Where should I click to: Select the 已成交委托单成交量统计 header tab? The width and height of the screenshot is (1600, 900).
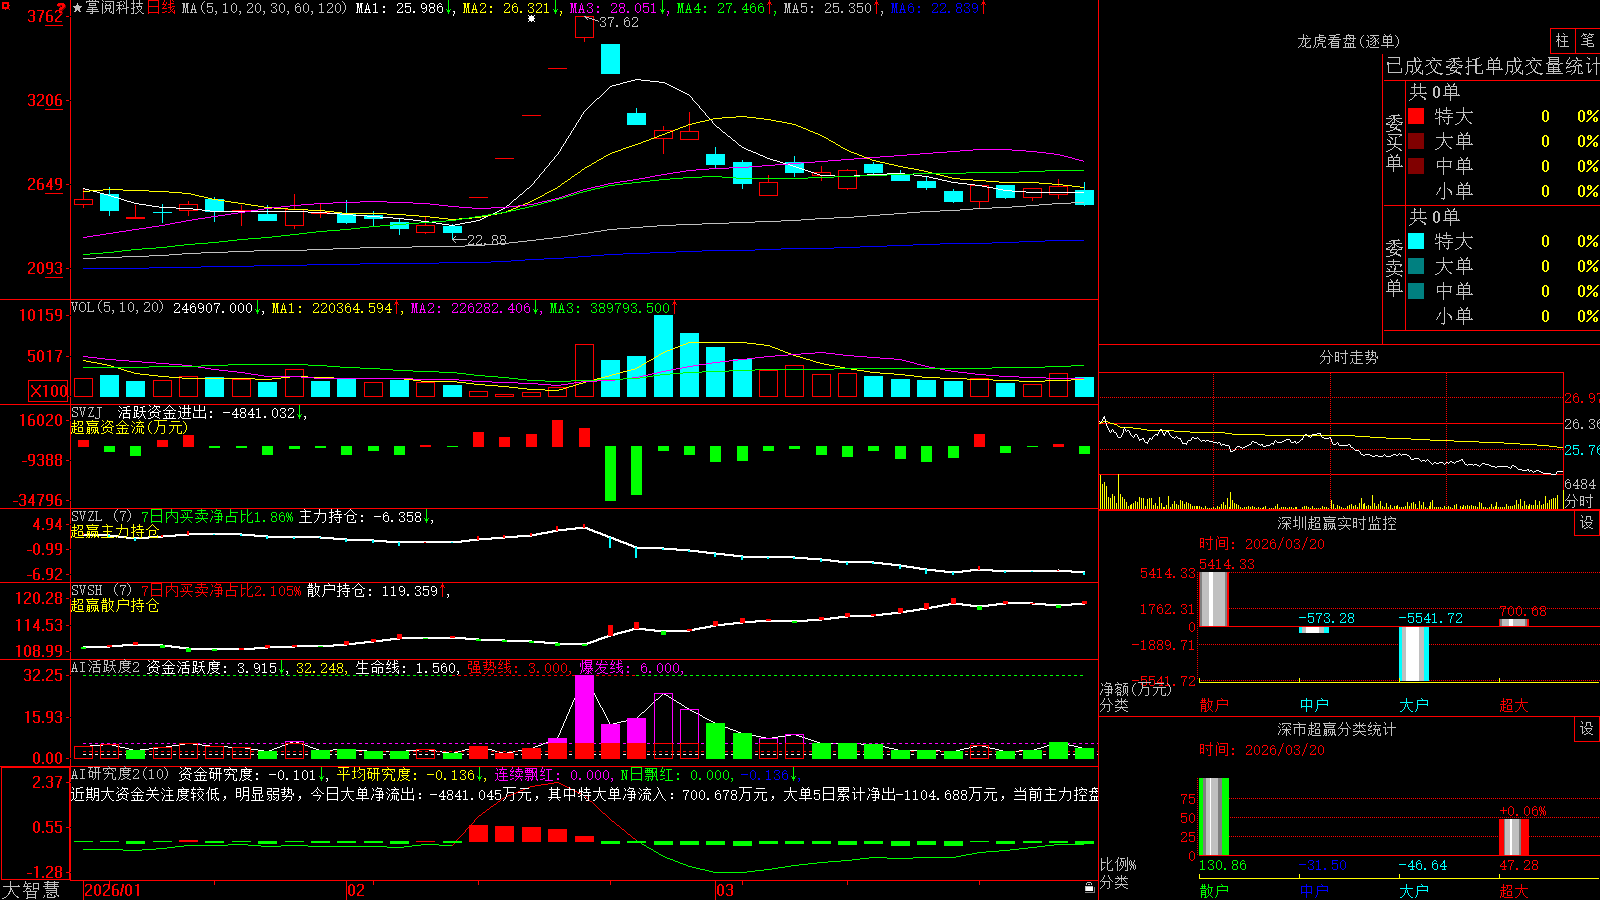pyautogui.click(x=1492, y=67)
